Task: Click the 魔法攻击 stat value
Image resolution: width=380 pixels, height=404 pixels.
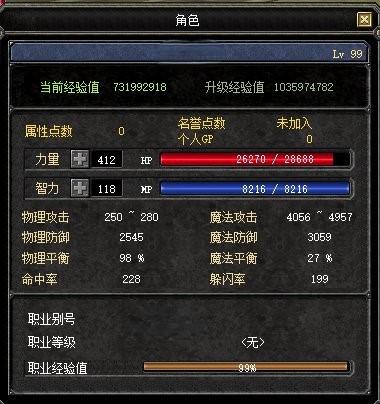Action: (x=319, y=217)
